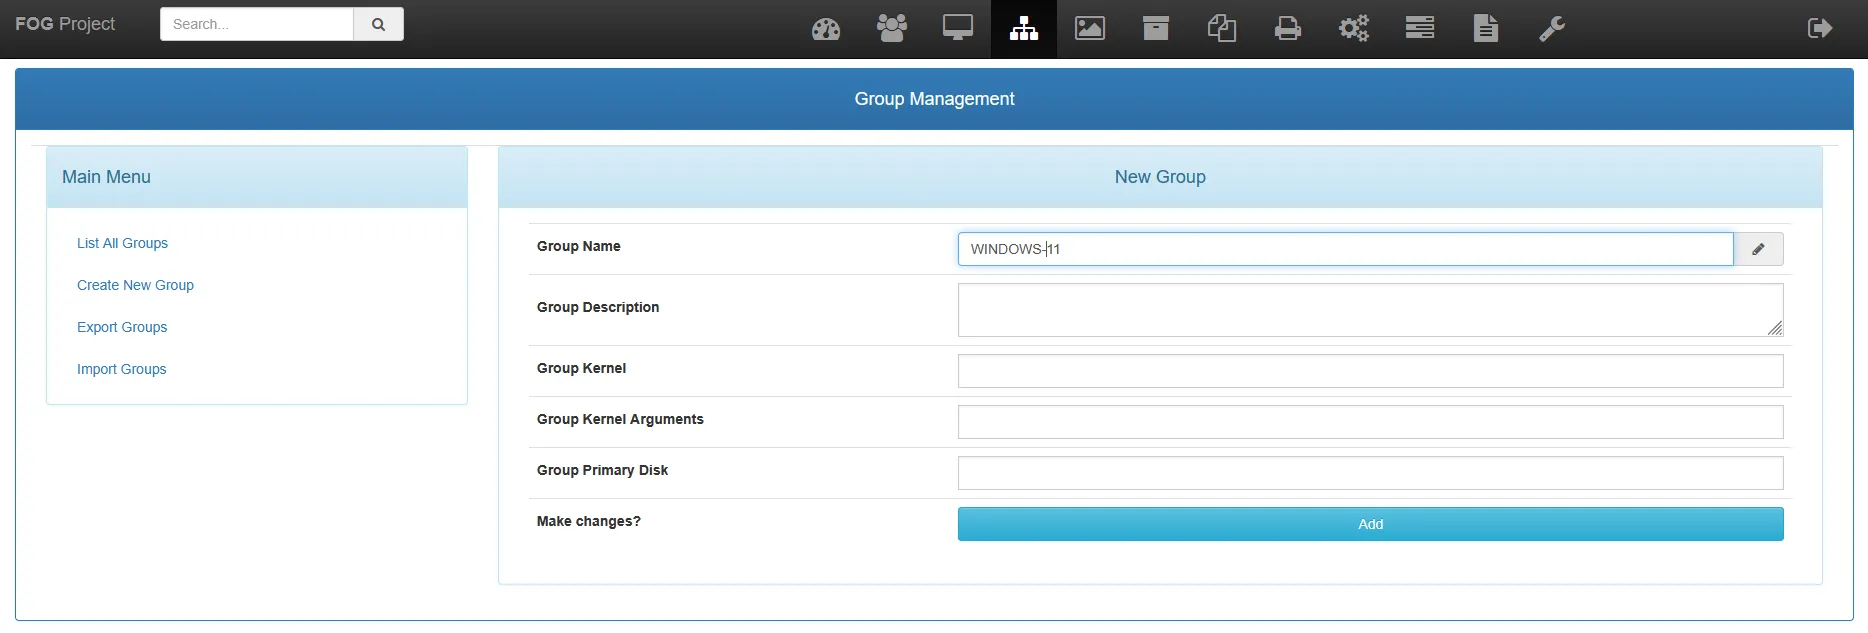The width and height of the screenshot is (1868, 633).
Task: Open the Storage archive box icon
Action: 1155,28
